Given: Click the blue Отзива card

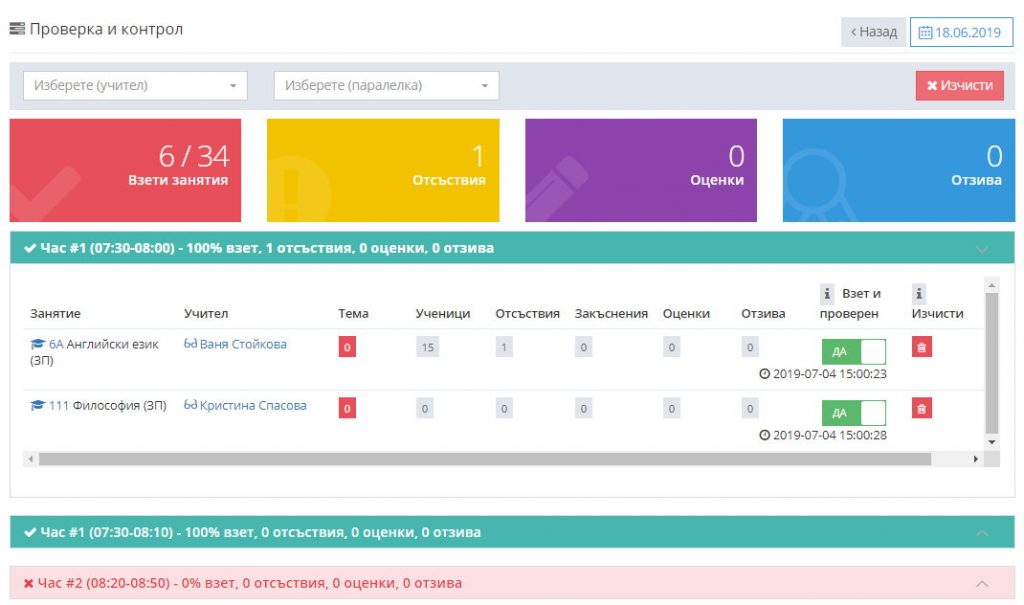Looking at the screenshot, I should 899,170.
